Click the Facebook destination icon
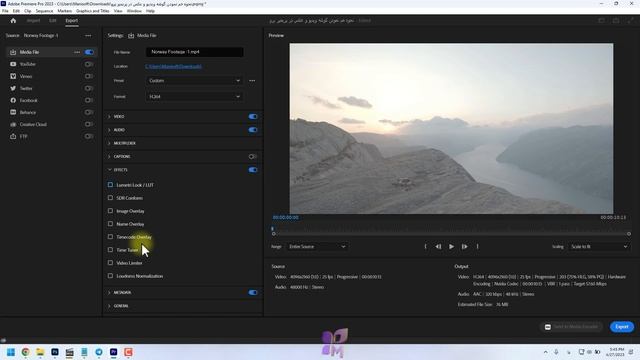Viewport: 640px width, 360px height. pyautogui.click(x=13, y=100)
